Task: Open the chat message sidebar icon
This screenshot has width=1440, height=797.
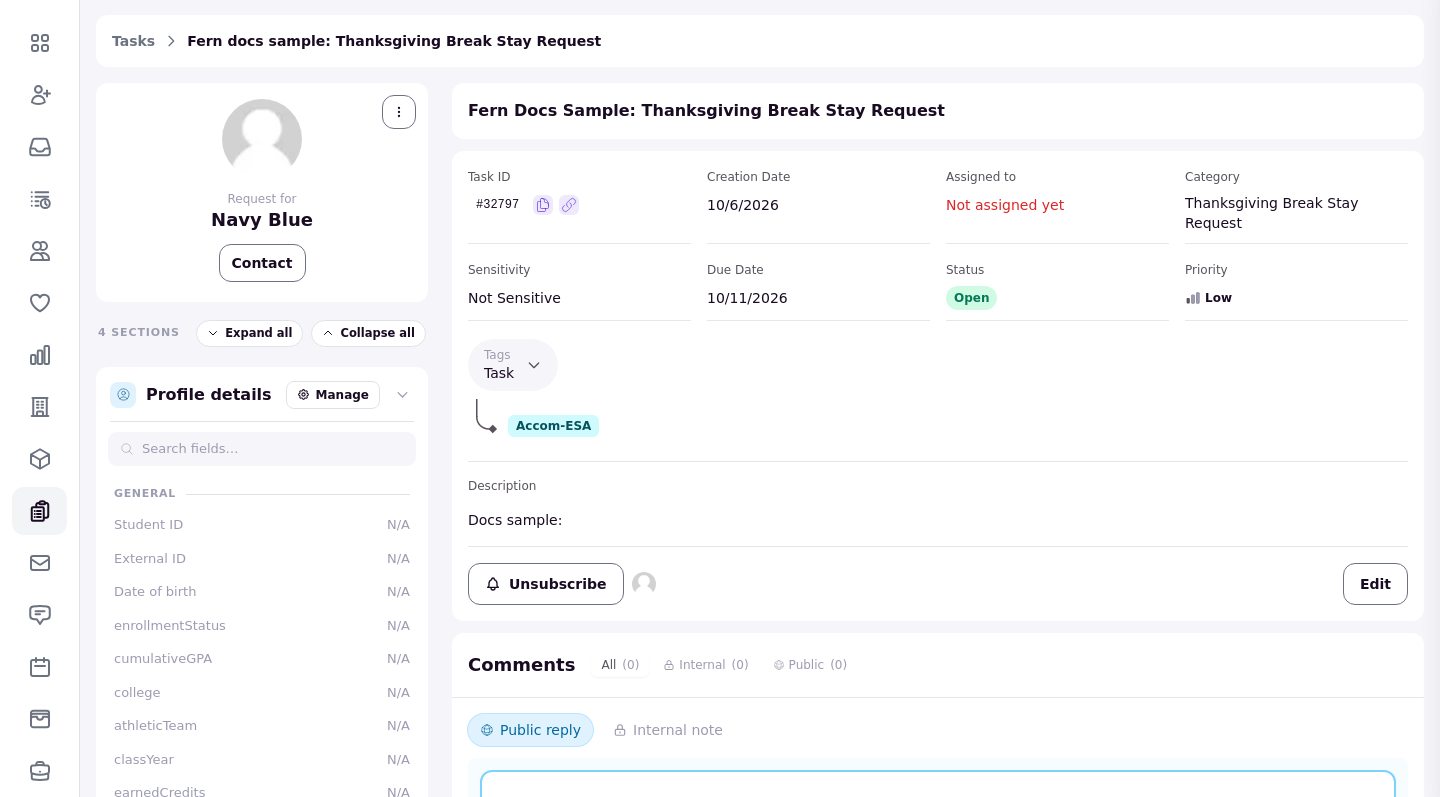Action: [x=40, y=615]
